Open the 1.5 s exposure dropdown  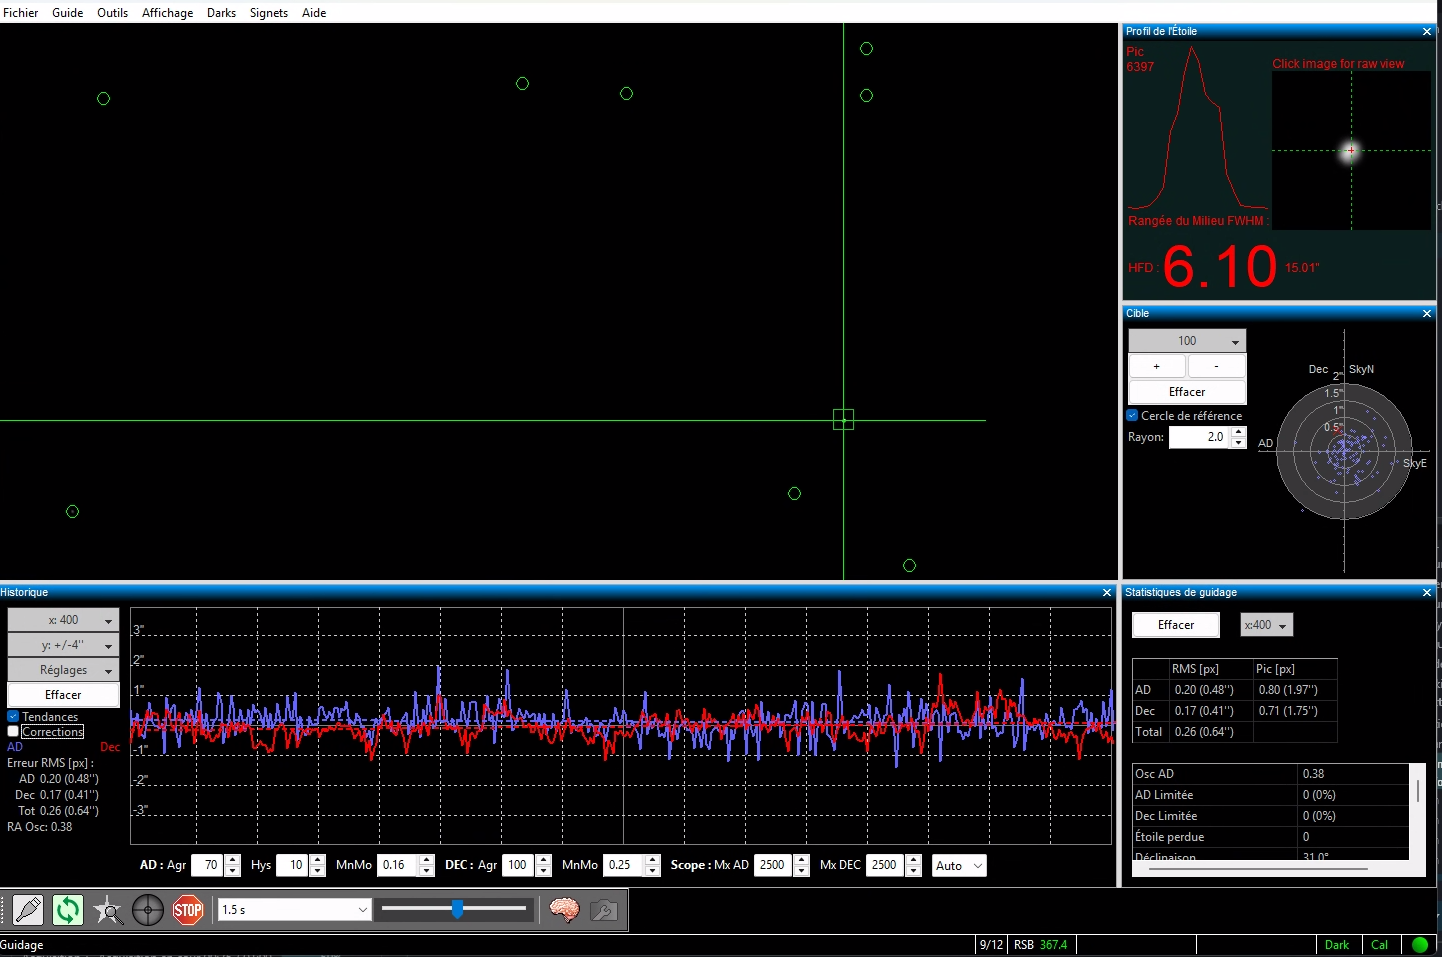[x=295, y=909]
